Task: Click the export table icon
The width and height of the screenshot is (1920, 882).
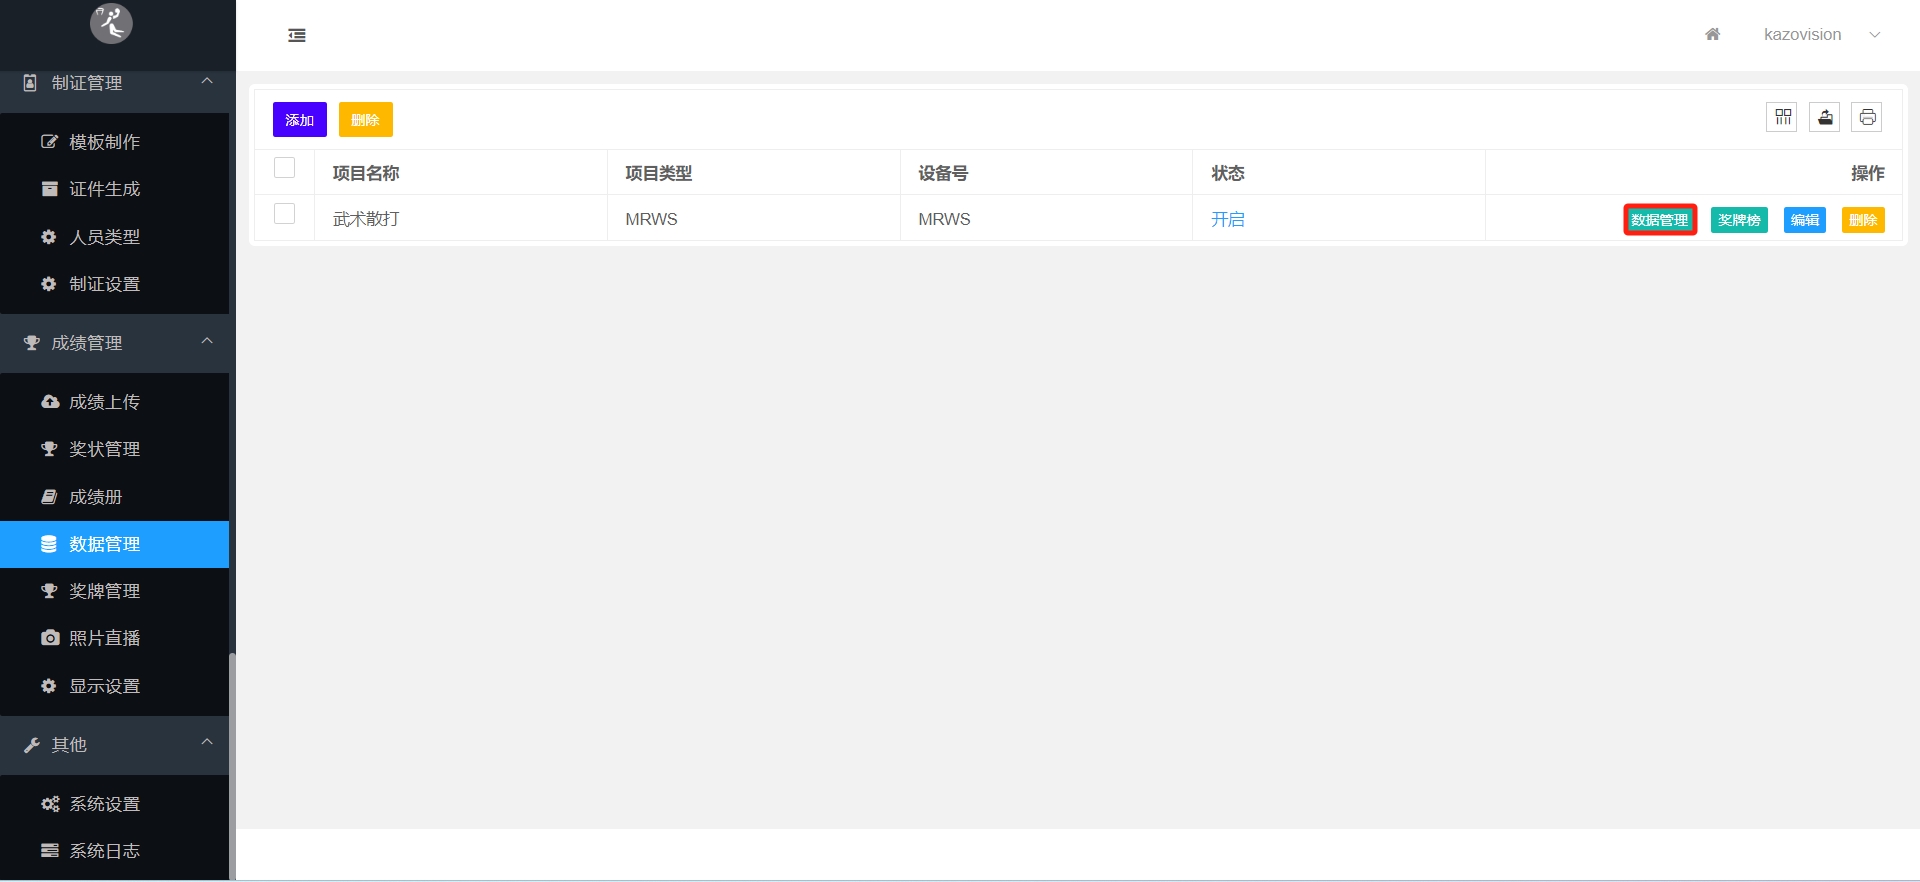Action: pyautogui.click(x=1825, y=118)
